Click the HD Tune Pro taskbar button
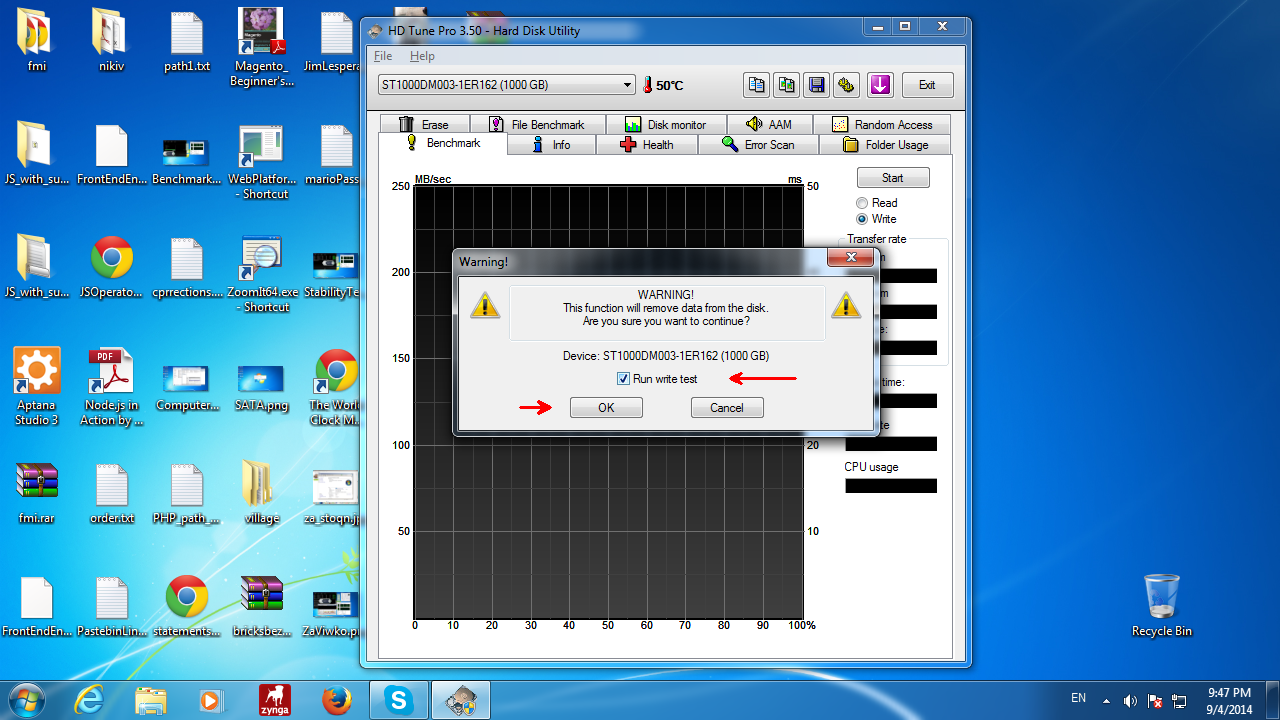The height and width of the screenshot is (720, 1280). (461, 700)
